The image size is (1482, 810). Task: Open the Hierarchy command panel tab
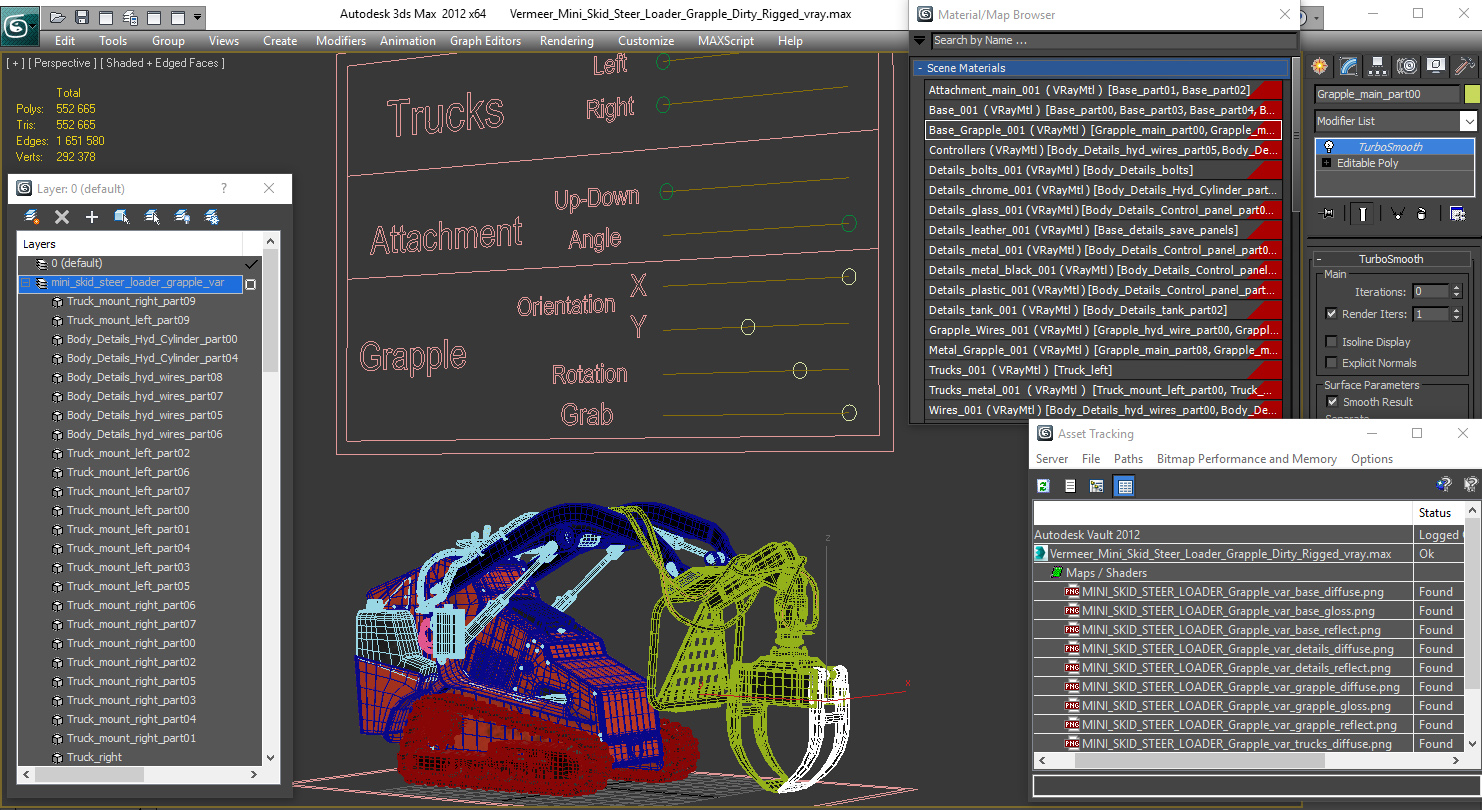point(1378,66)
